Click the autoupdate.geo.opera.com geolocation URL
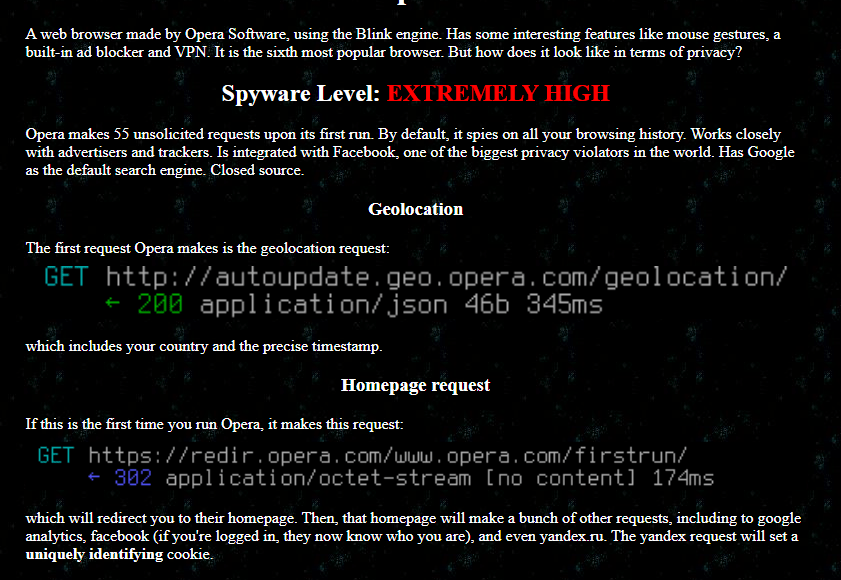Image resolution: width=841 pixels, height=580 pixels. click(446, 277)
